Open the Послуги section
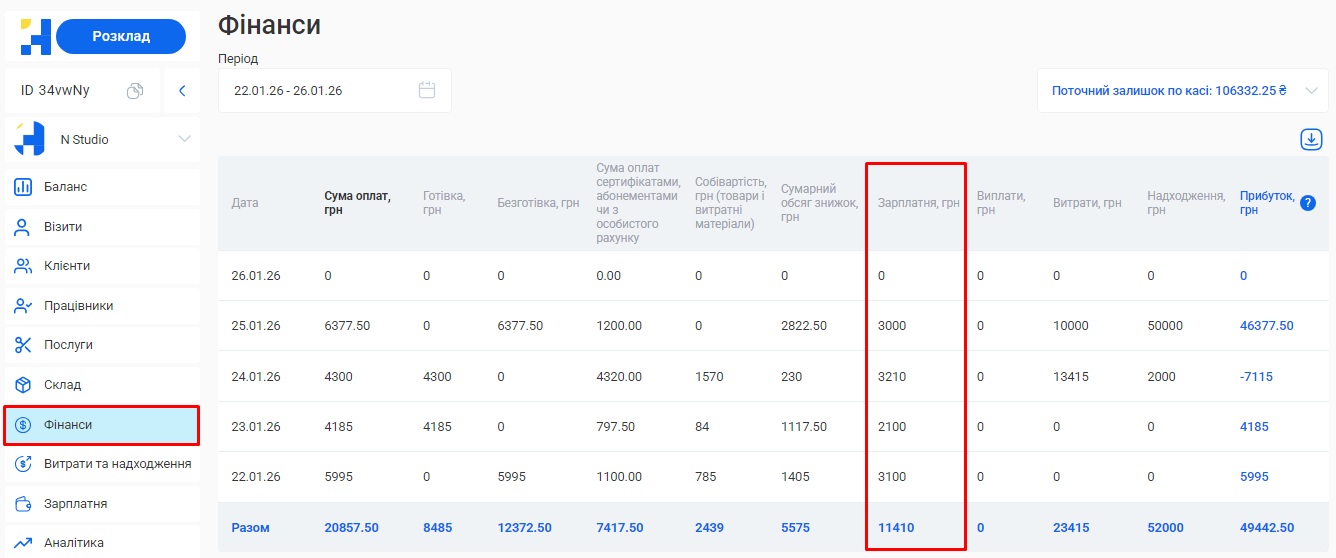The height and width of the screenshot is (558, 1336). [x=68, y=345]
